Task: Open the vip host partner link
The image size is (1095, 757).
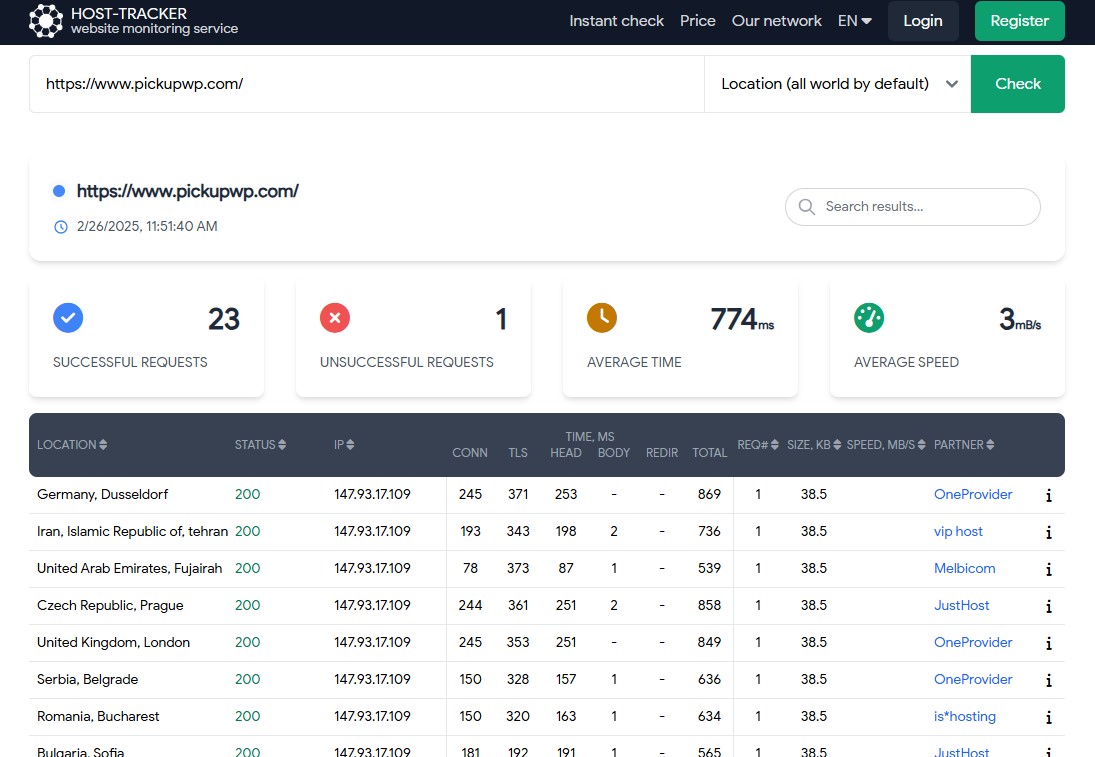Action: point(958,531)
